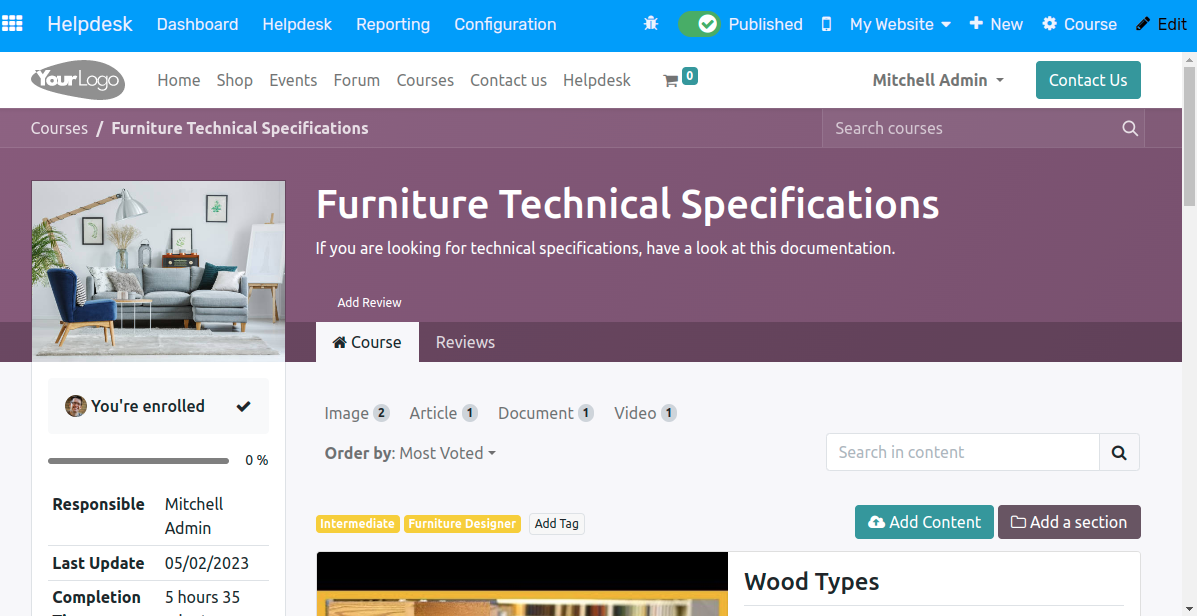Open the Mitchell Admin user dropdown
The image size is (1199, 616).
938,80
